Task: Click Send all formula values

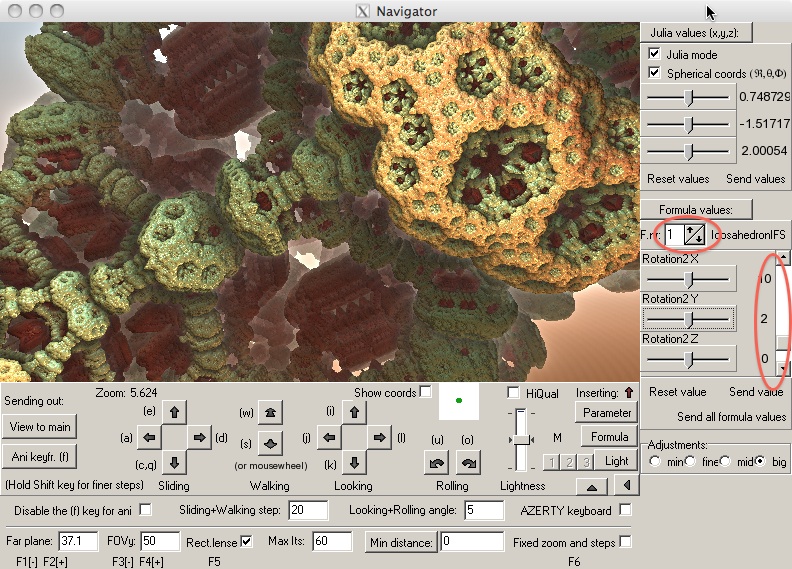Action: pyautogui.click(x=731, y=417)
